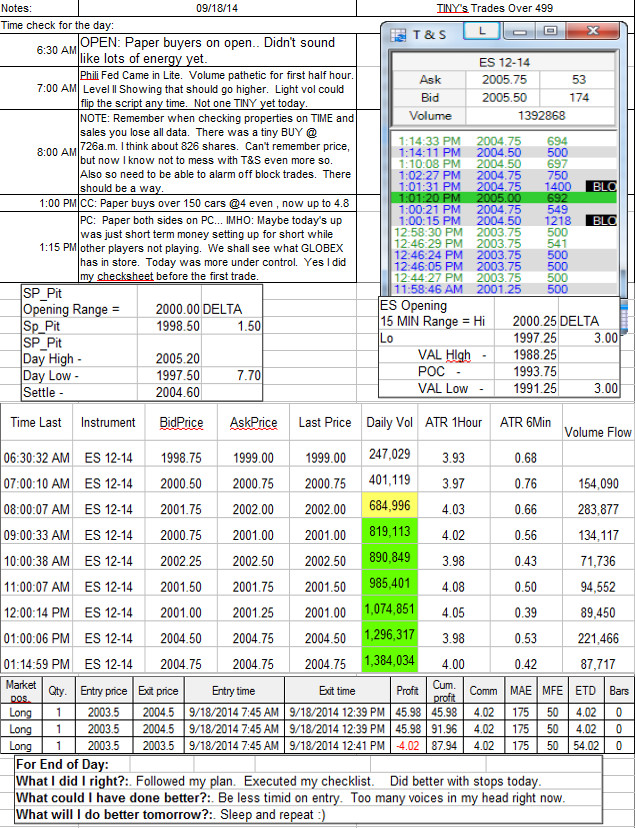Select the Notes: cell
The image size is (635, 828).
click(x=39, y=8)
